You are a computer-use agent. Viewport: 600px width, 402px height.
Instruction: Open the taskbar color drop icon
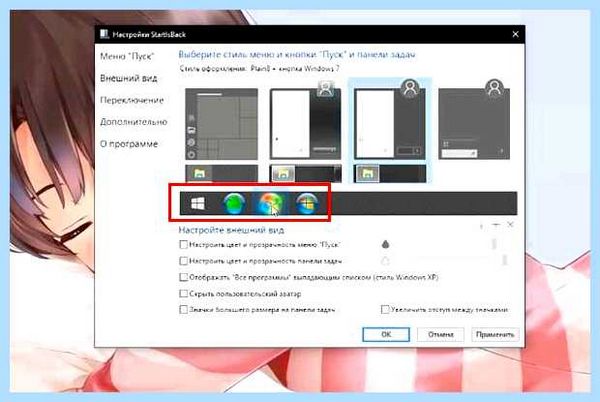click(x=385, y=261)
